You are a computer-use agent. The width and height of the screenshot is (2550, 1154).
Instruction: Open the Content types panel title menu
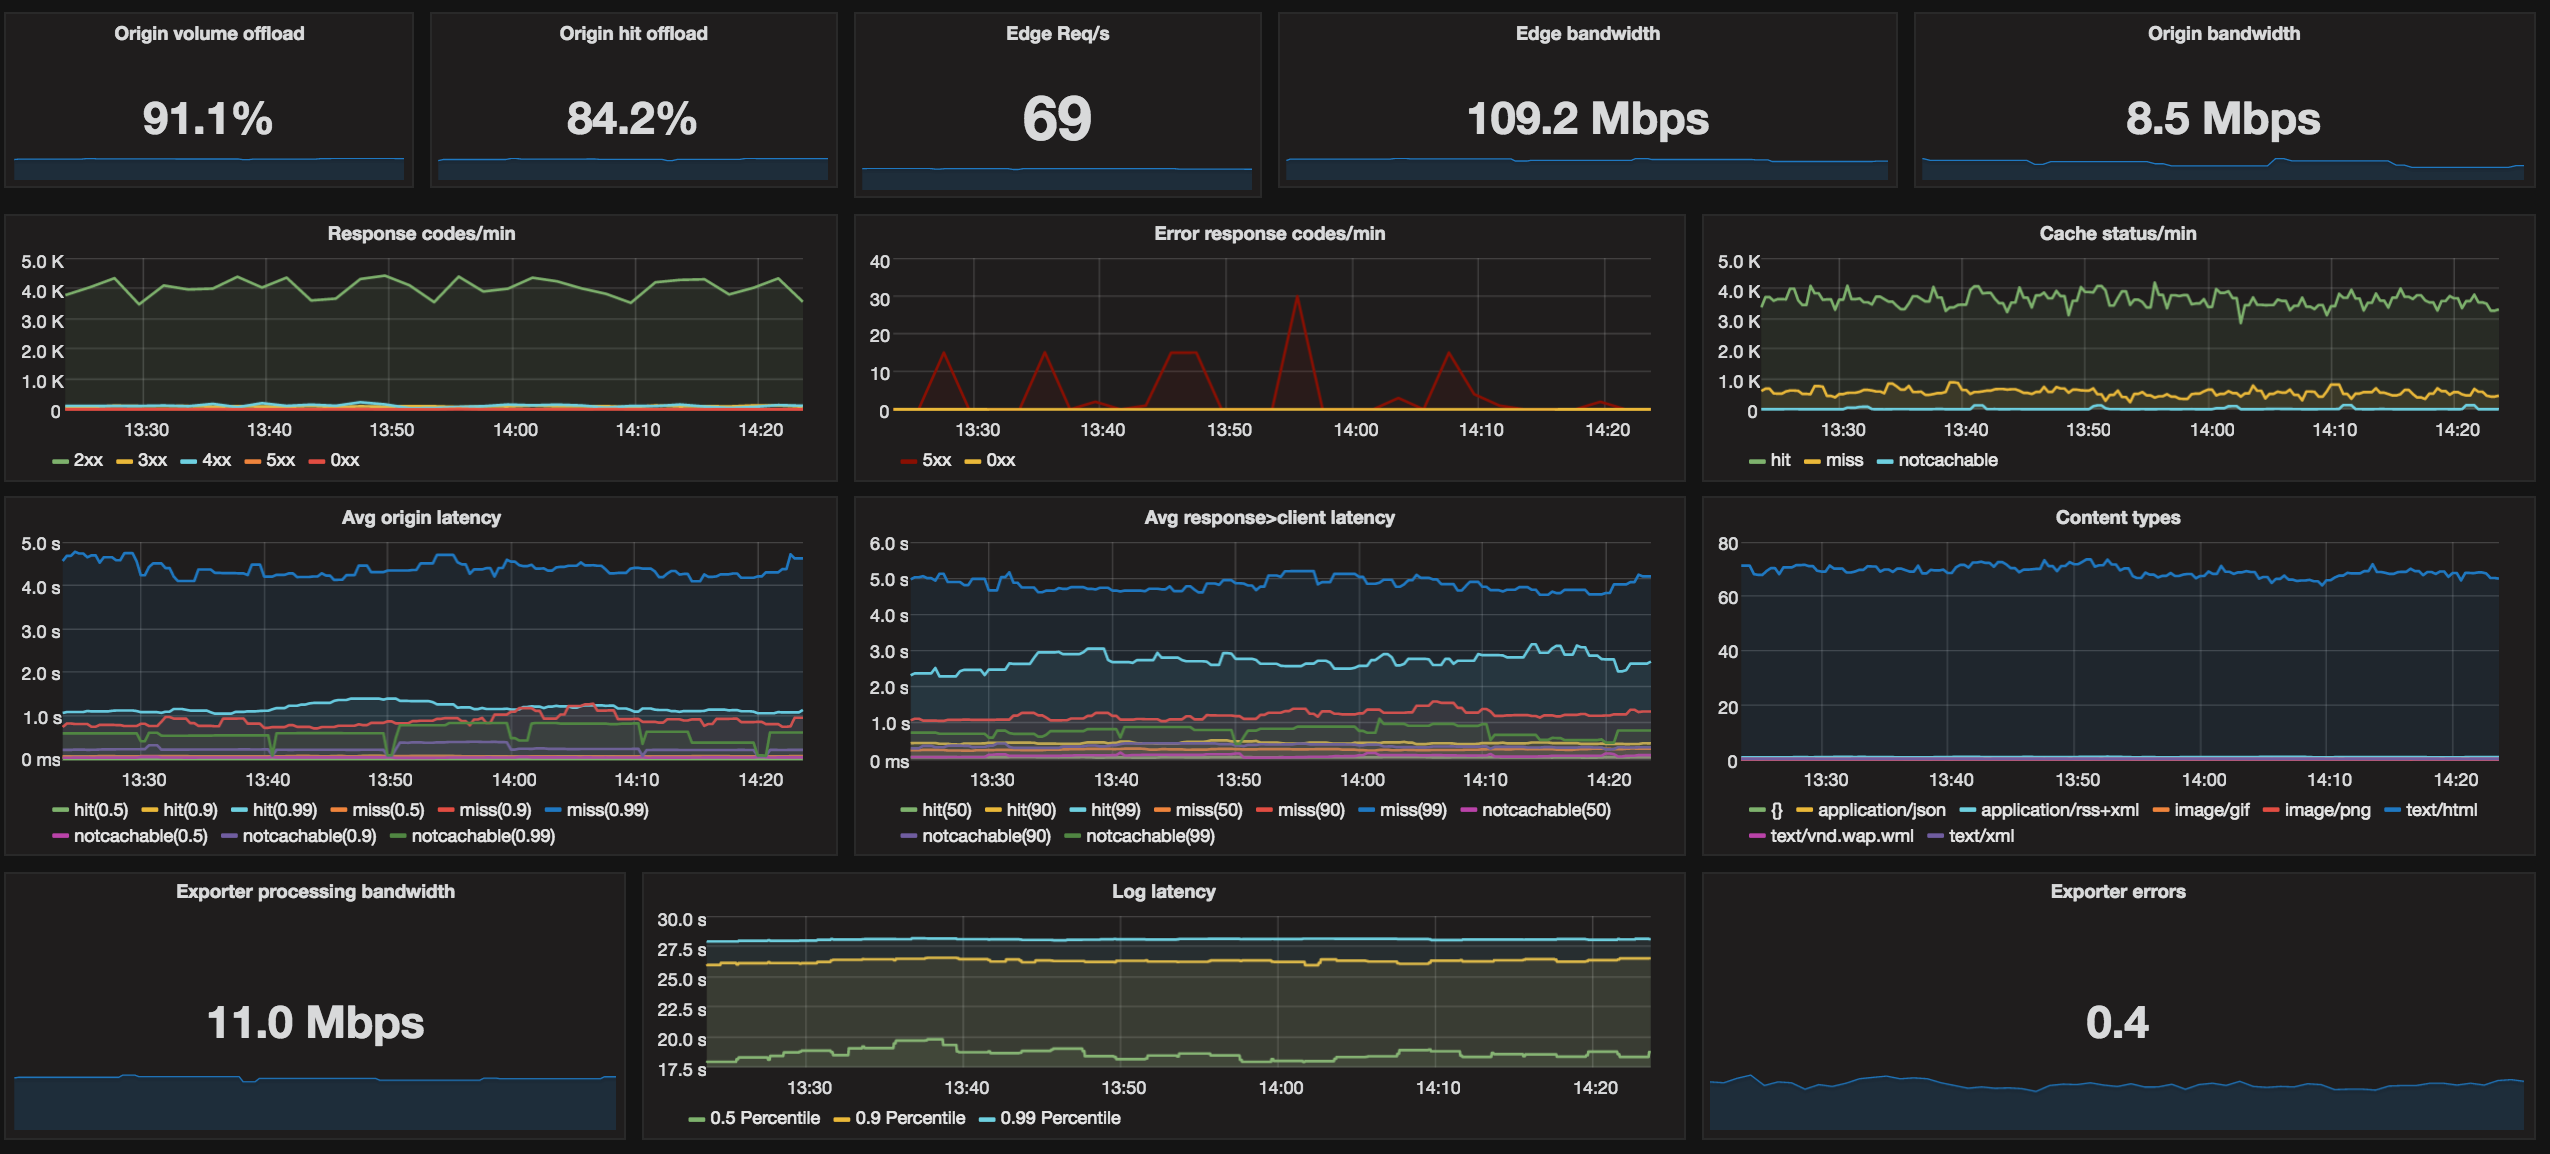pyautogui.click(x=2117, y=517)
